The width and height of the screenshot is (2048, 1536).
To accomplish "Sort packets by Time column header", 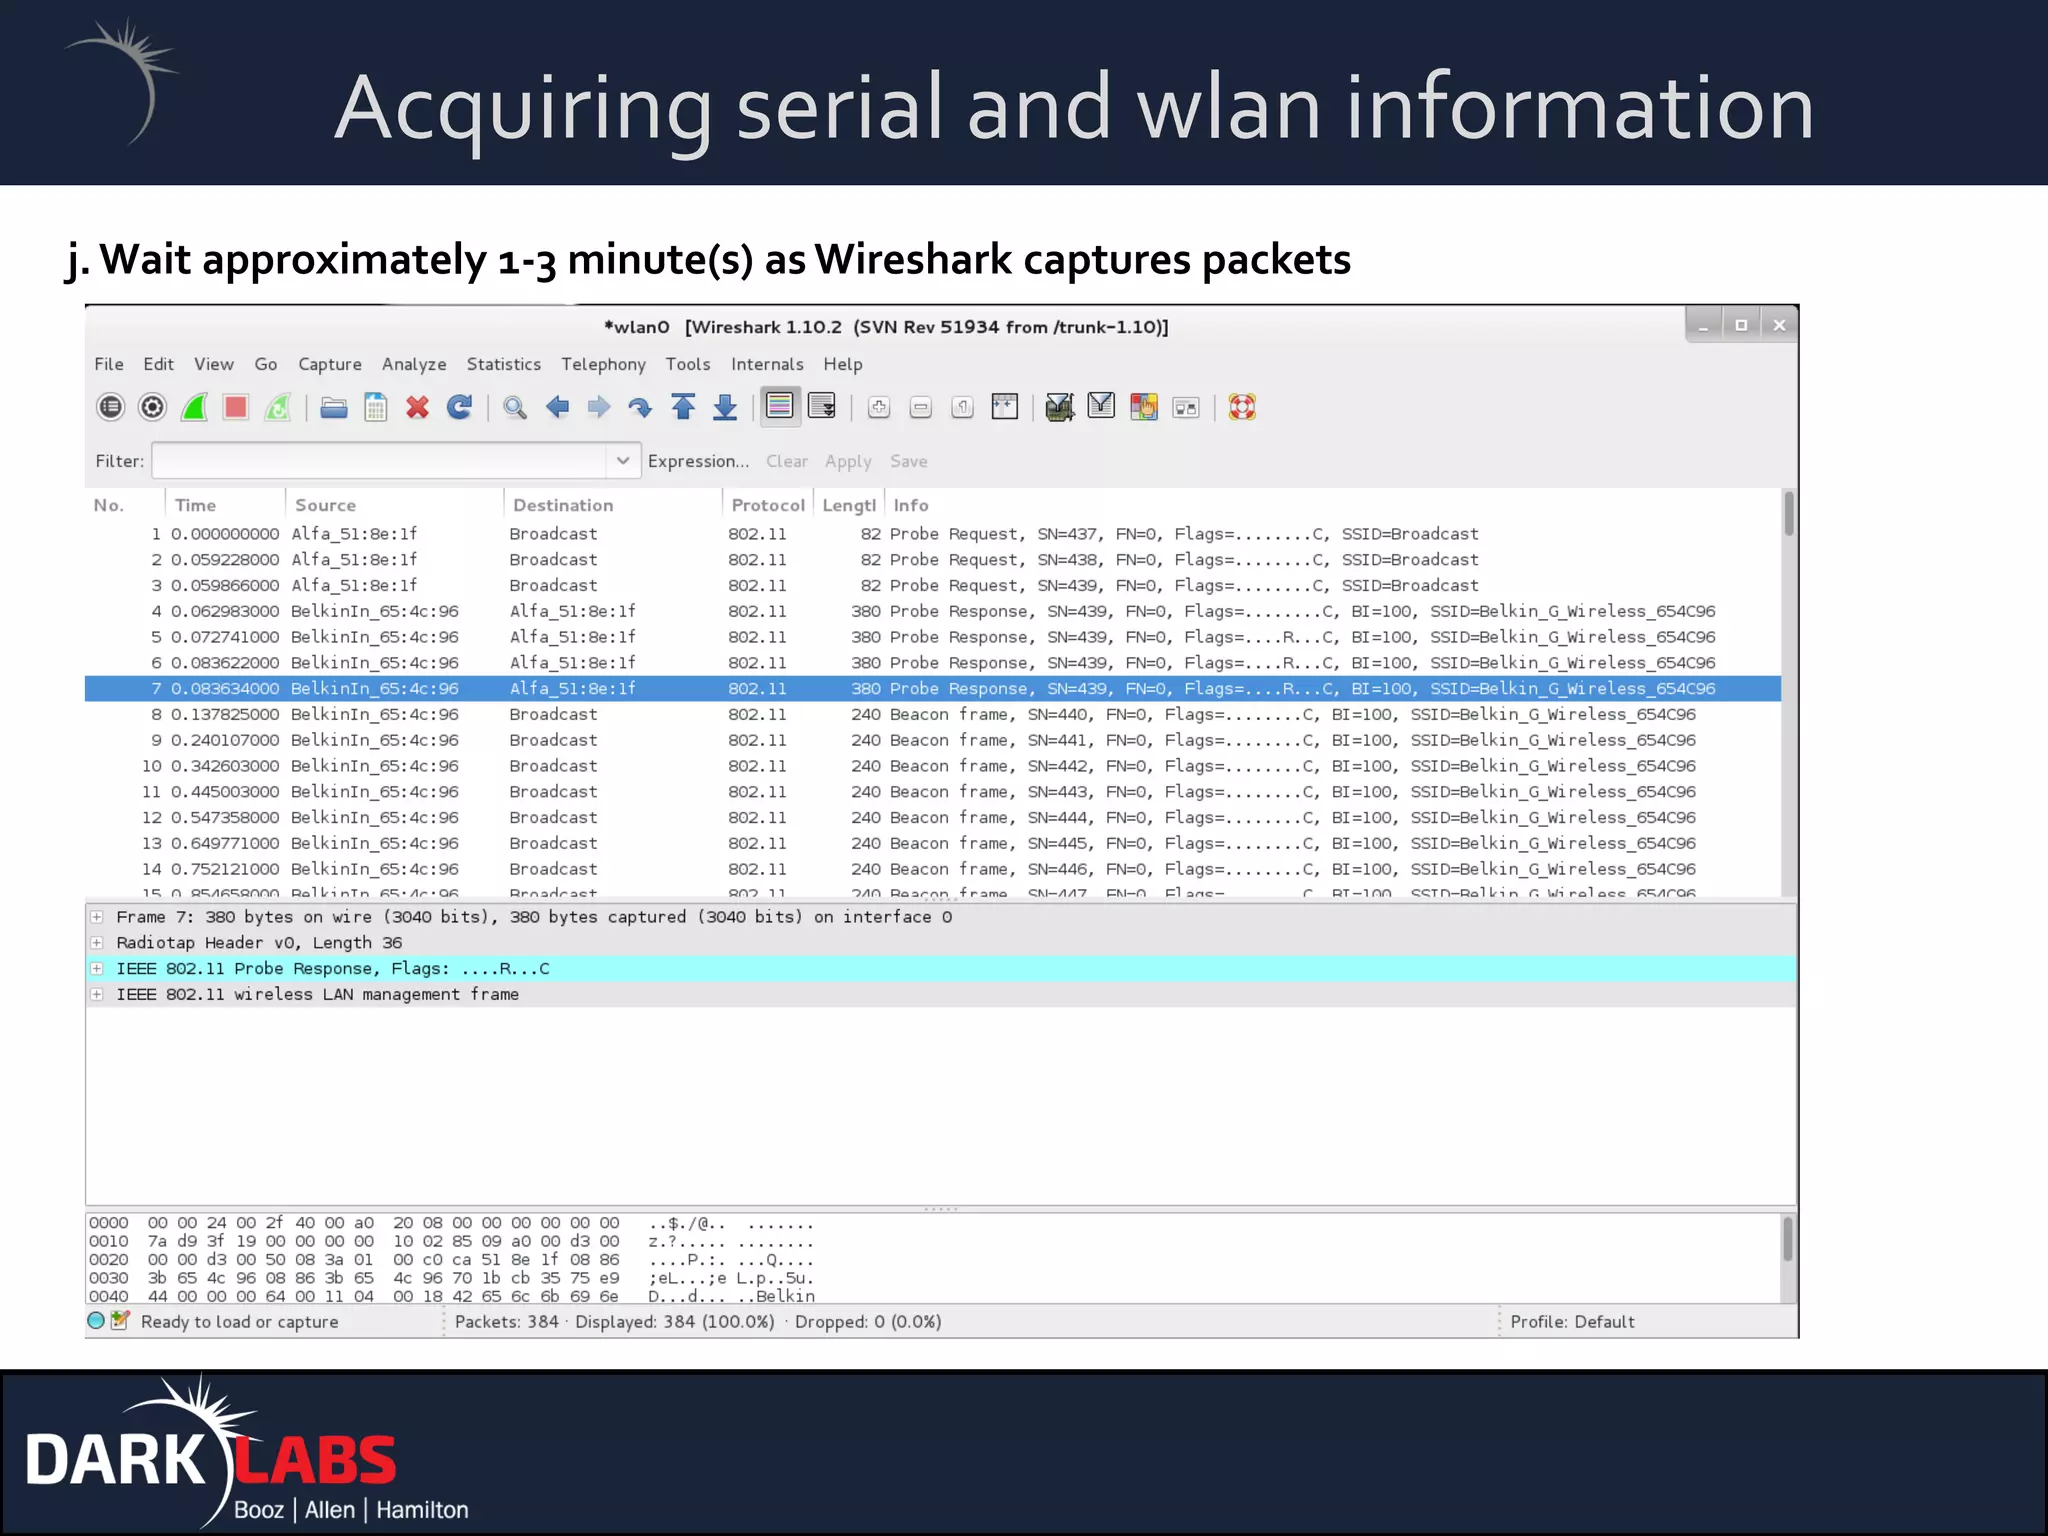I will 225,505.
